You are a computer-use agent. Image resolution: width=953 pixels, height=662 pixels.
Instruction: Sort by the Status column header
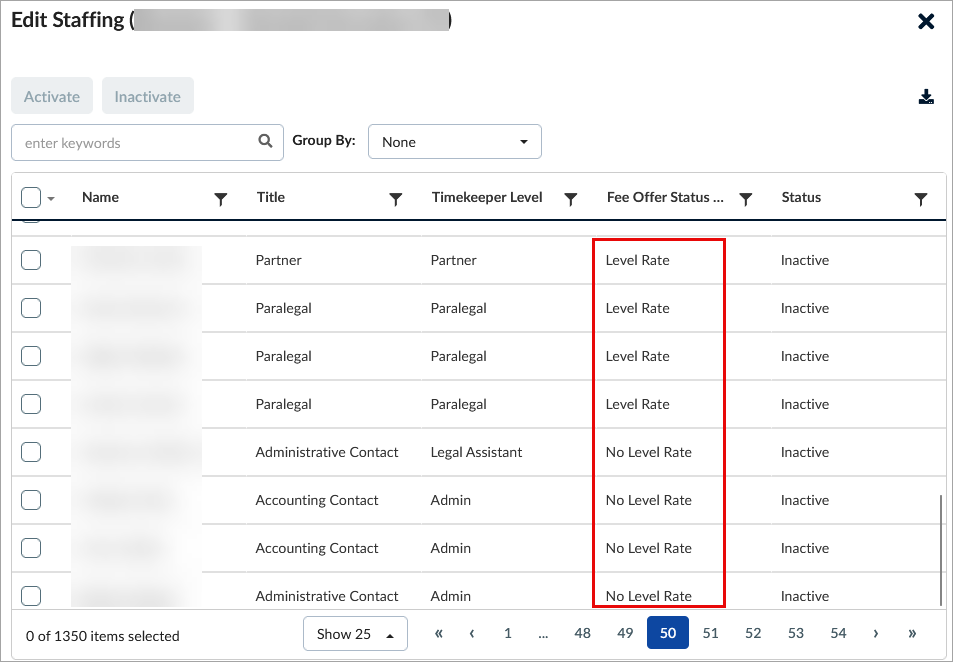pyautogui.click(x=801, y=198)
